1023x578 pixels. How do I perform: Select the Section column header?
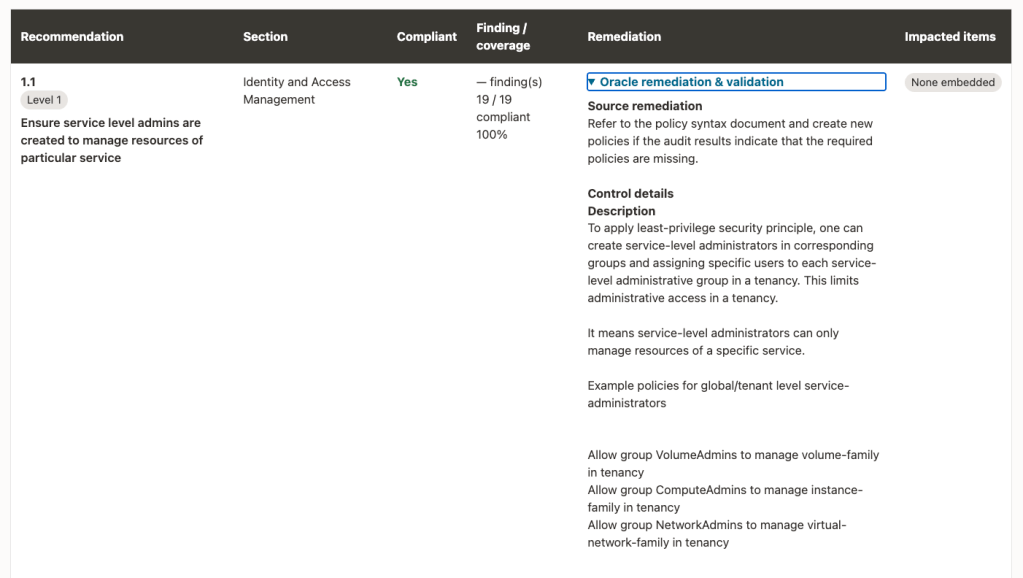265,37
